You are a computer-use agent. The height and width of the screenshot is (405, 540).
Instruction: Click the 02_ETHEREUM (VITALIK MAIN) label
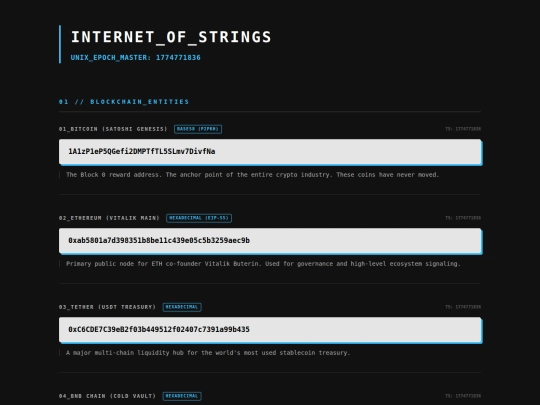tap(109, 218)
